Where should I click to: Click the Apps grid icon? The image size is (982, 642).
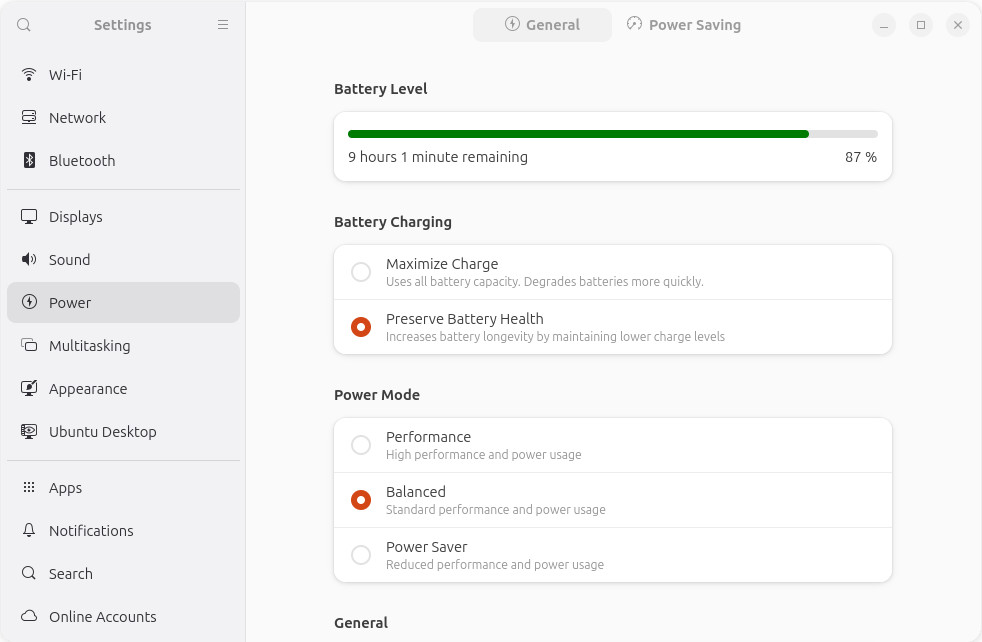pyautogui.click(x=29, y=487)
